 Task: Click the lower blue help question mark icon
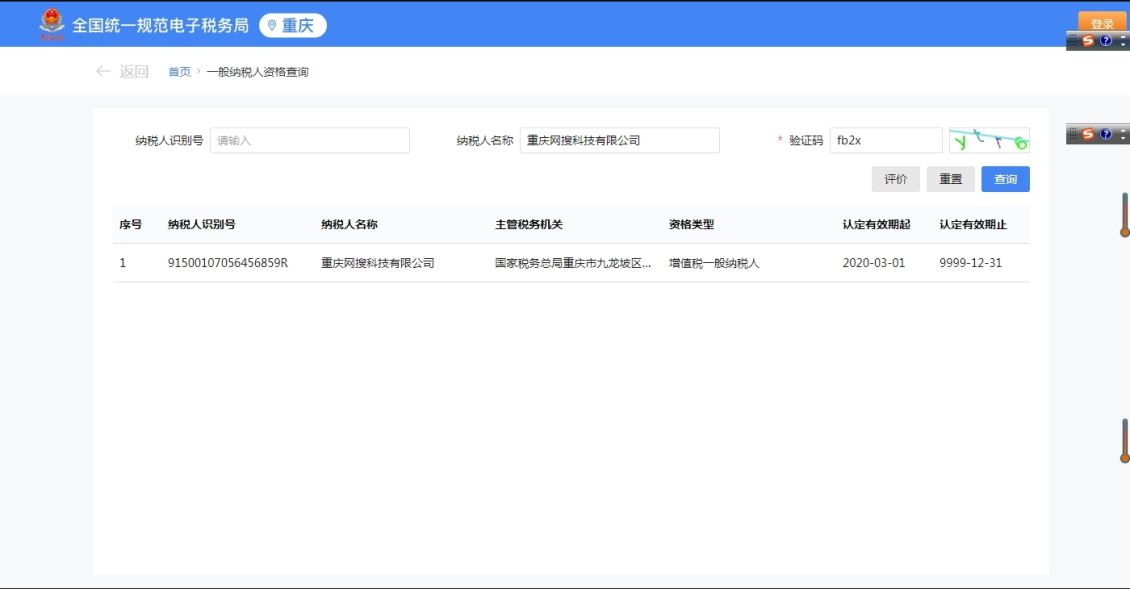(x=1105, y=134)
